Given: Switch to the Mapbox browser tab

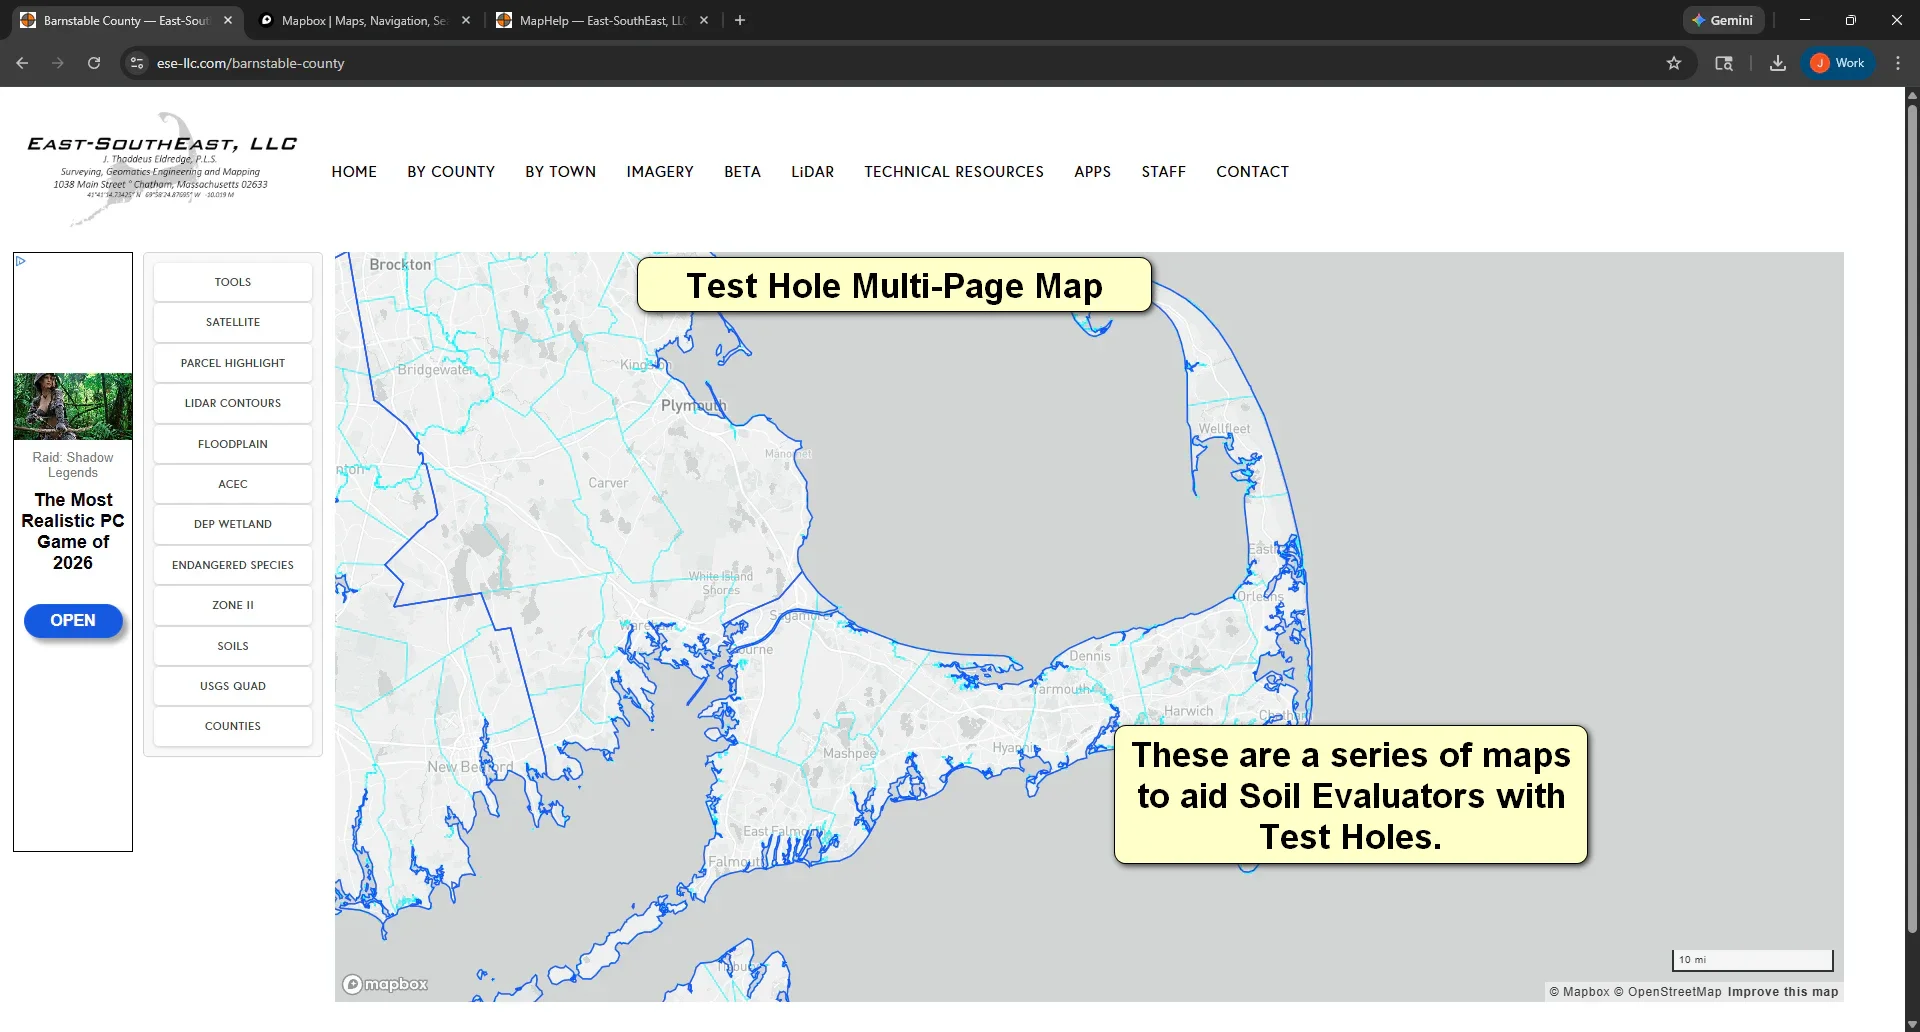Looking at the screenshot, I should (x=360, y=20).
